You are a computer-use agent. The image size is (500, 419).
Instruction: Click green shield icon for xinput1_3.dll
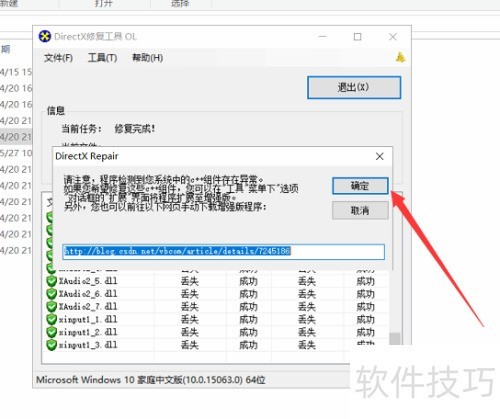(52, 345)
